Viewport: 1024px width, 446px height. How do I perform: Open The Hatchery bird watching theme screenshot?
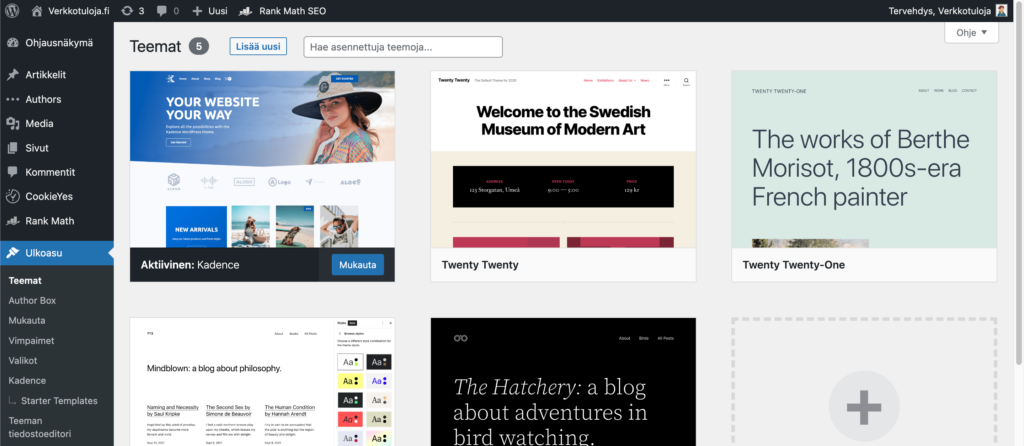click(563, 382)
